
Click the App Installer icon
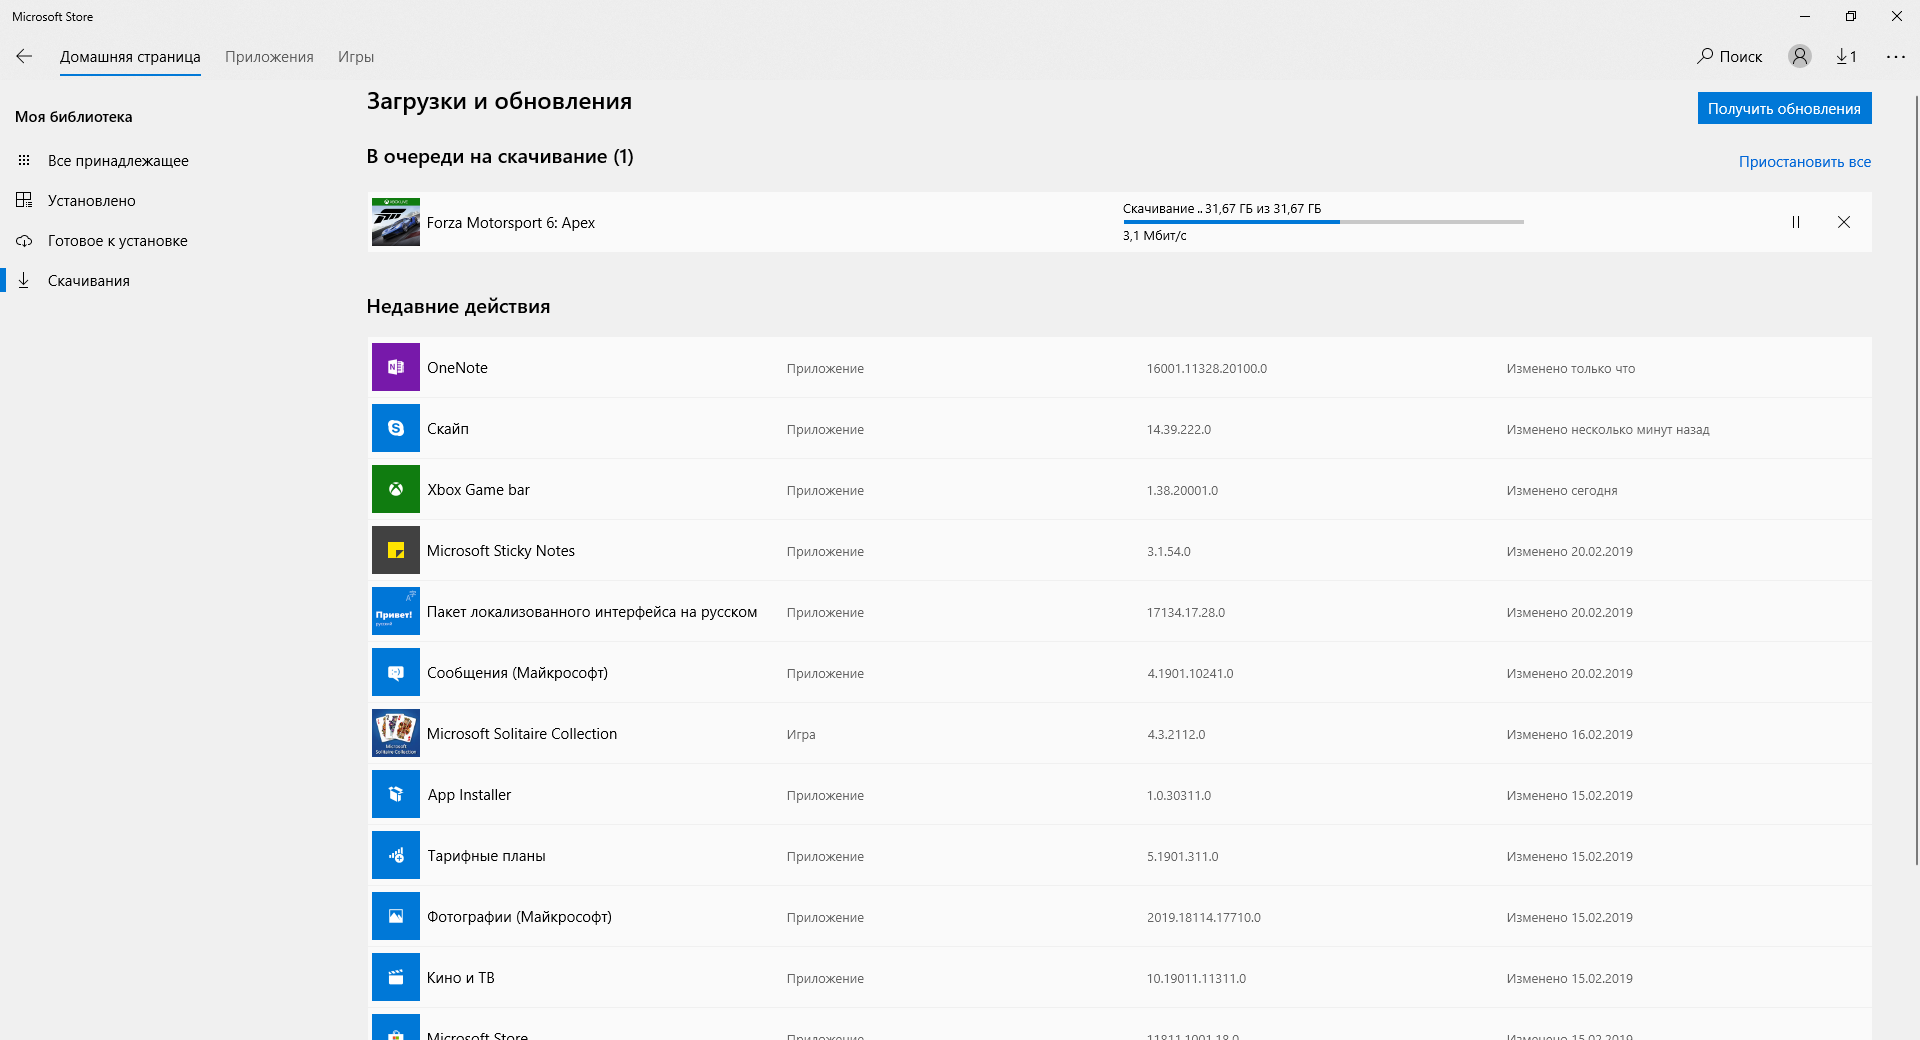click(396, 794)
